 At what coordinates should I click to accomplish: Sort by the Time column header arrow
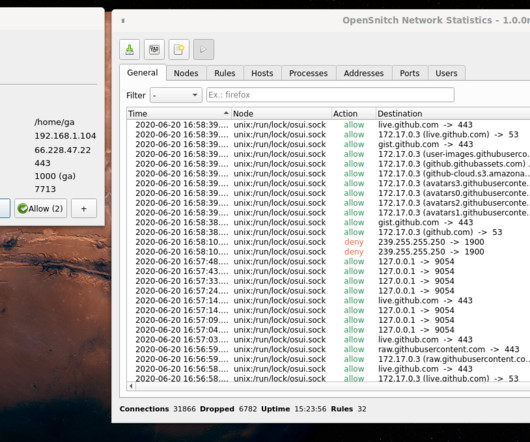pyautogui.click(x=226, y=113)
